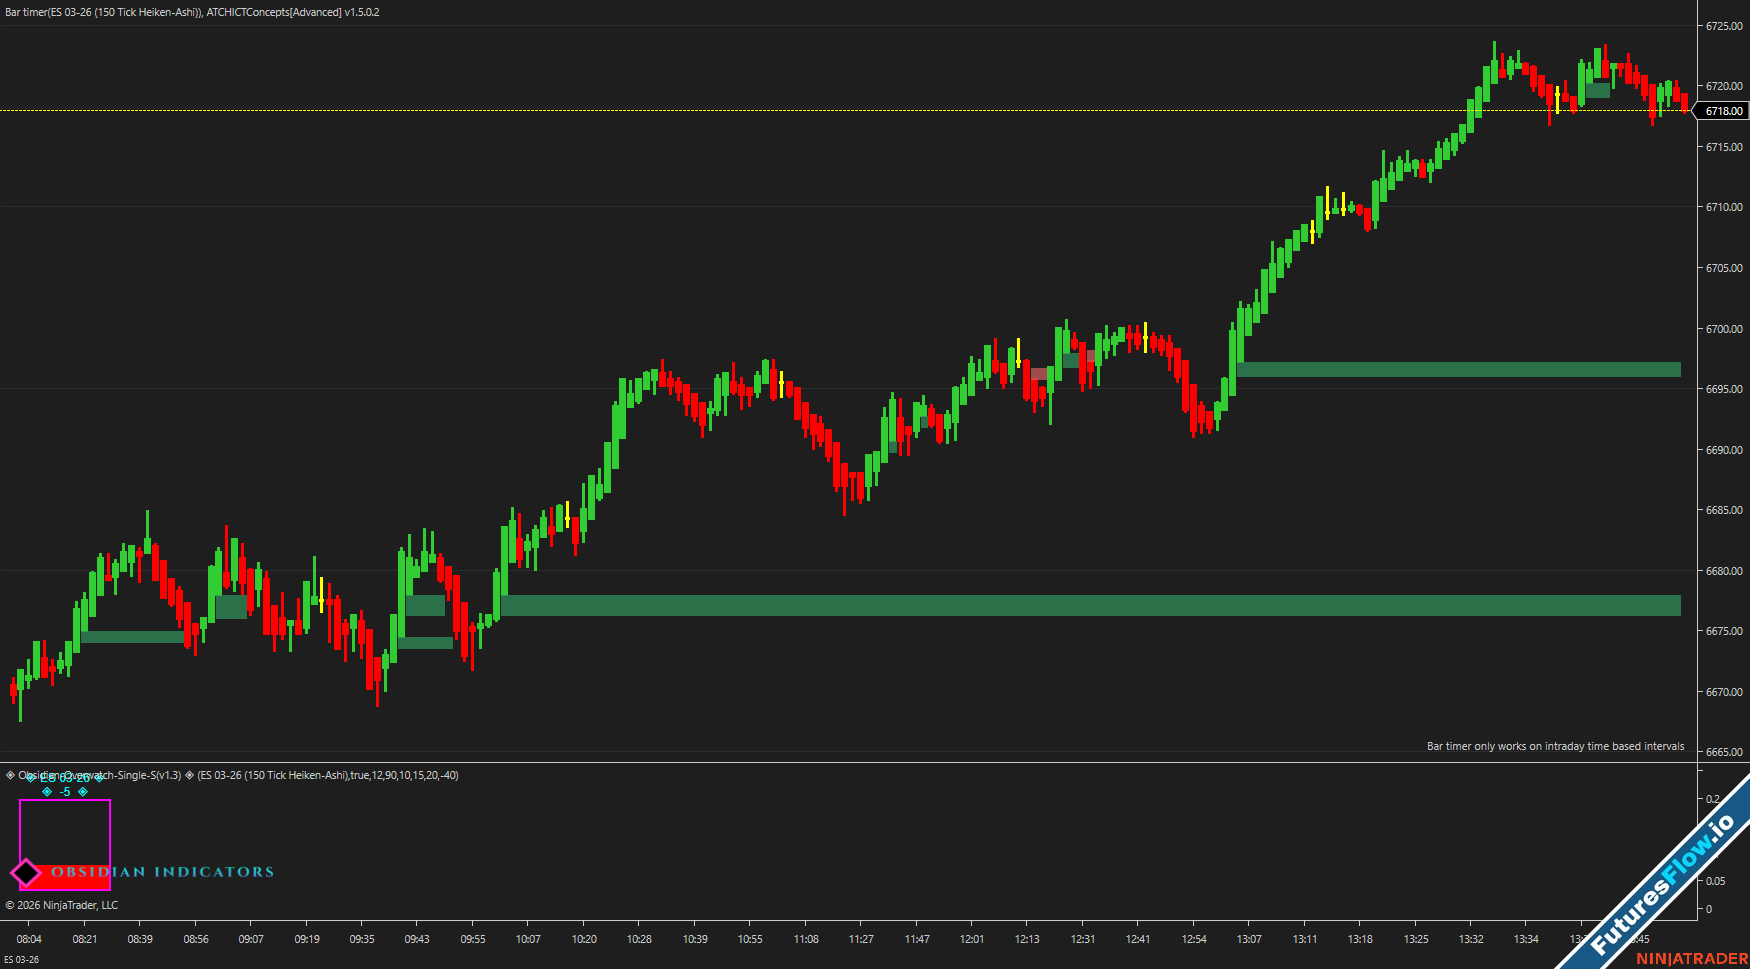Click the cyan diamond right of -5
The image size is (1750, 969).
tap(83, 792)
